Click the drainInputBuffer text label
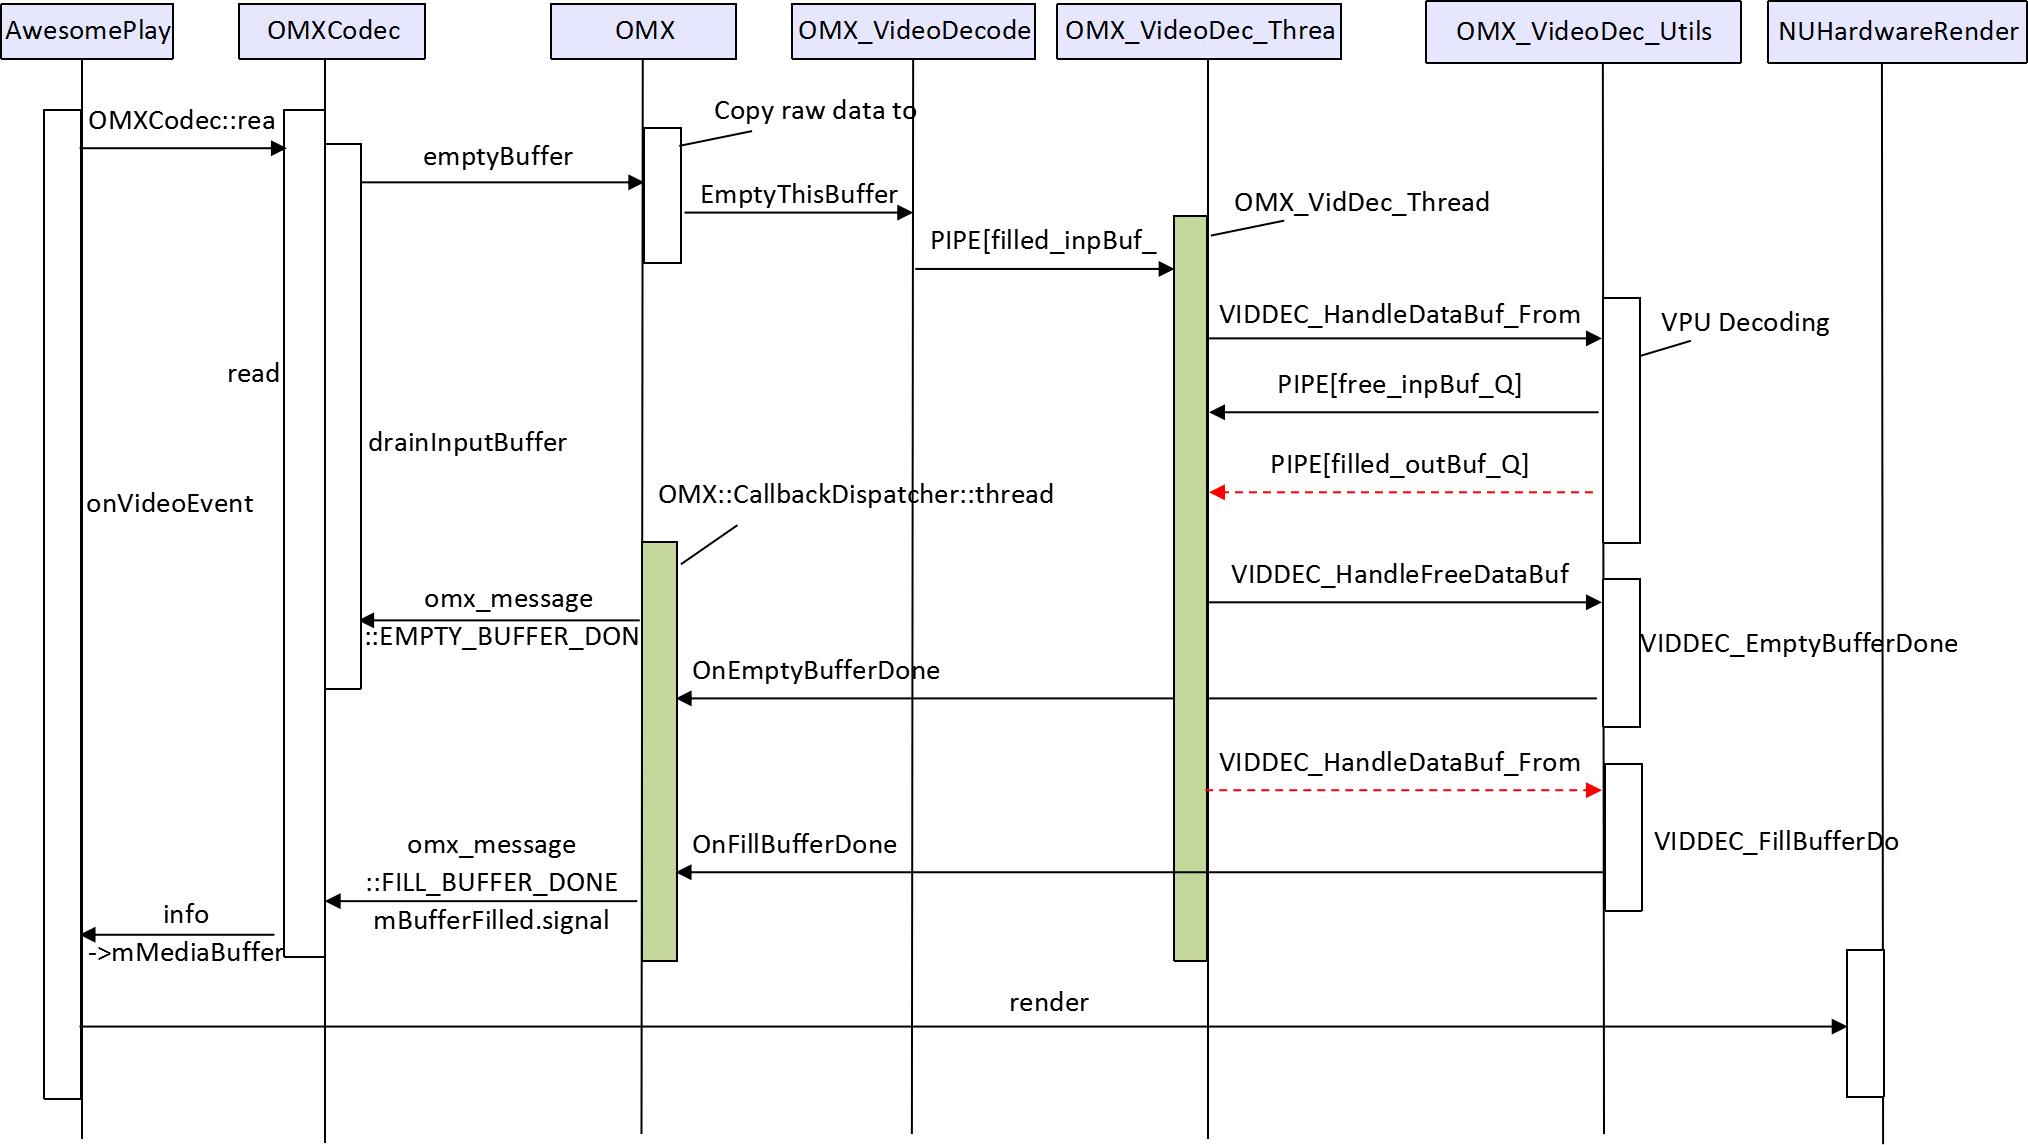The width and height of the screenshot is (2028, 1145). click(466, 442)
